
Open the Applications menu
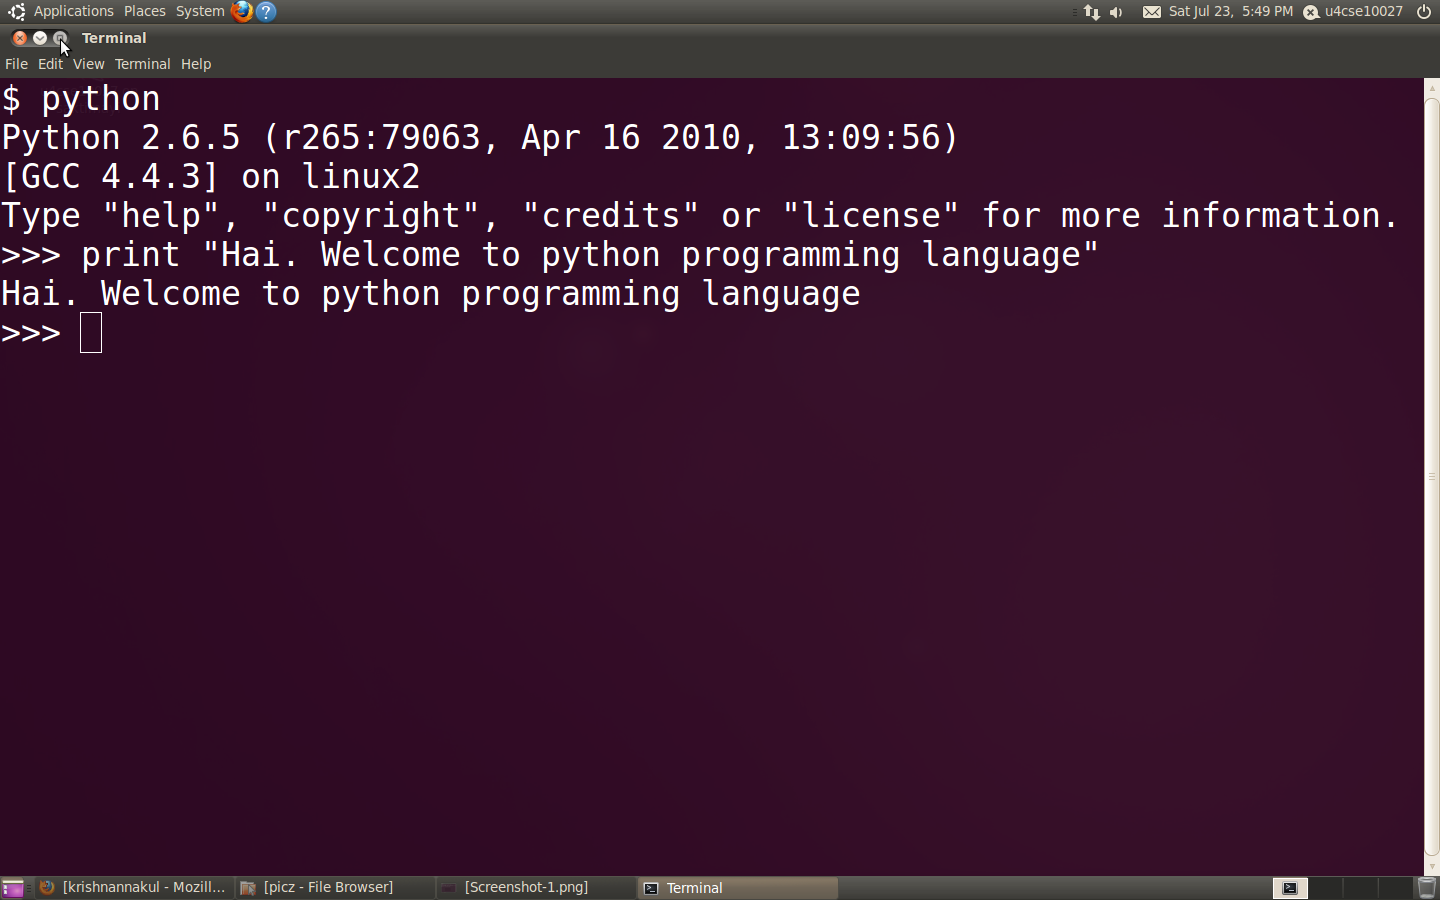[74, 11]
